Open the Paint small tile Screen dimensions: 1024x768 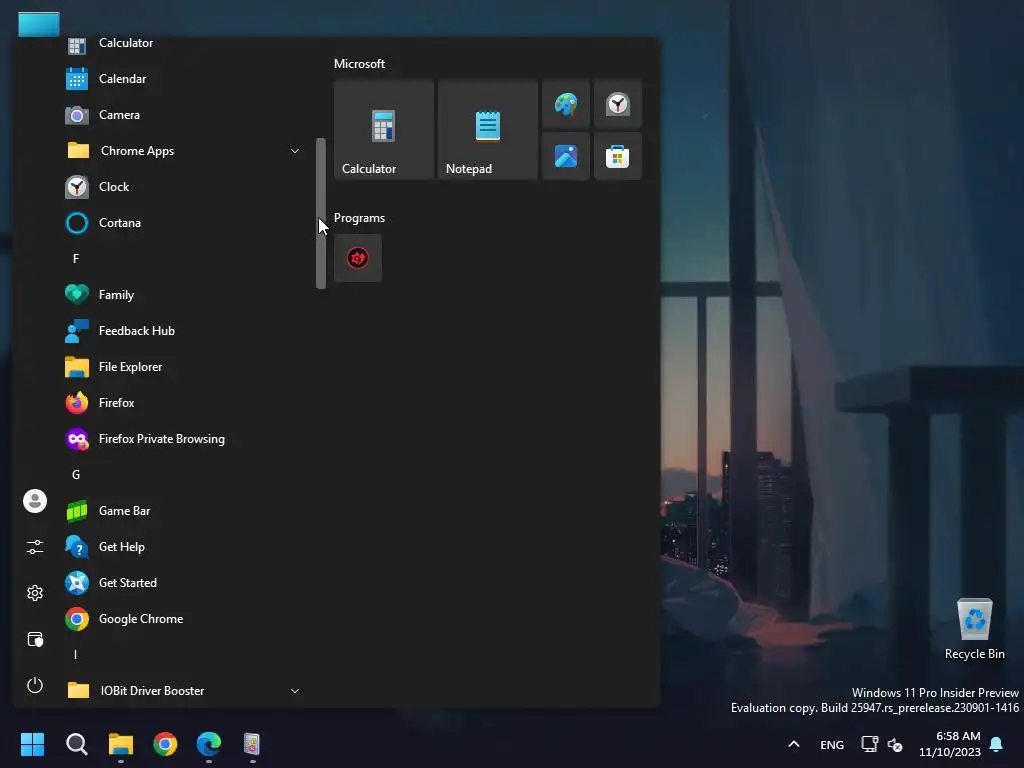pyautogui.click(x=566, y=104)
